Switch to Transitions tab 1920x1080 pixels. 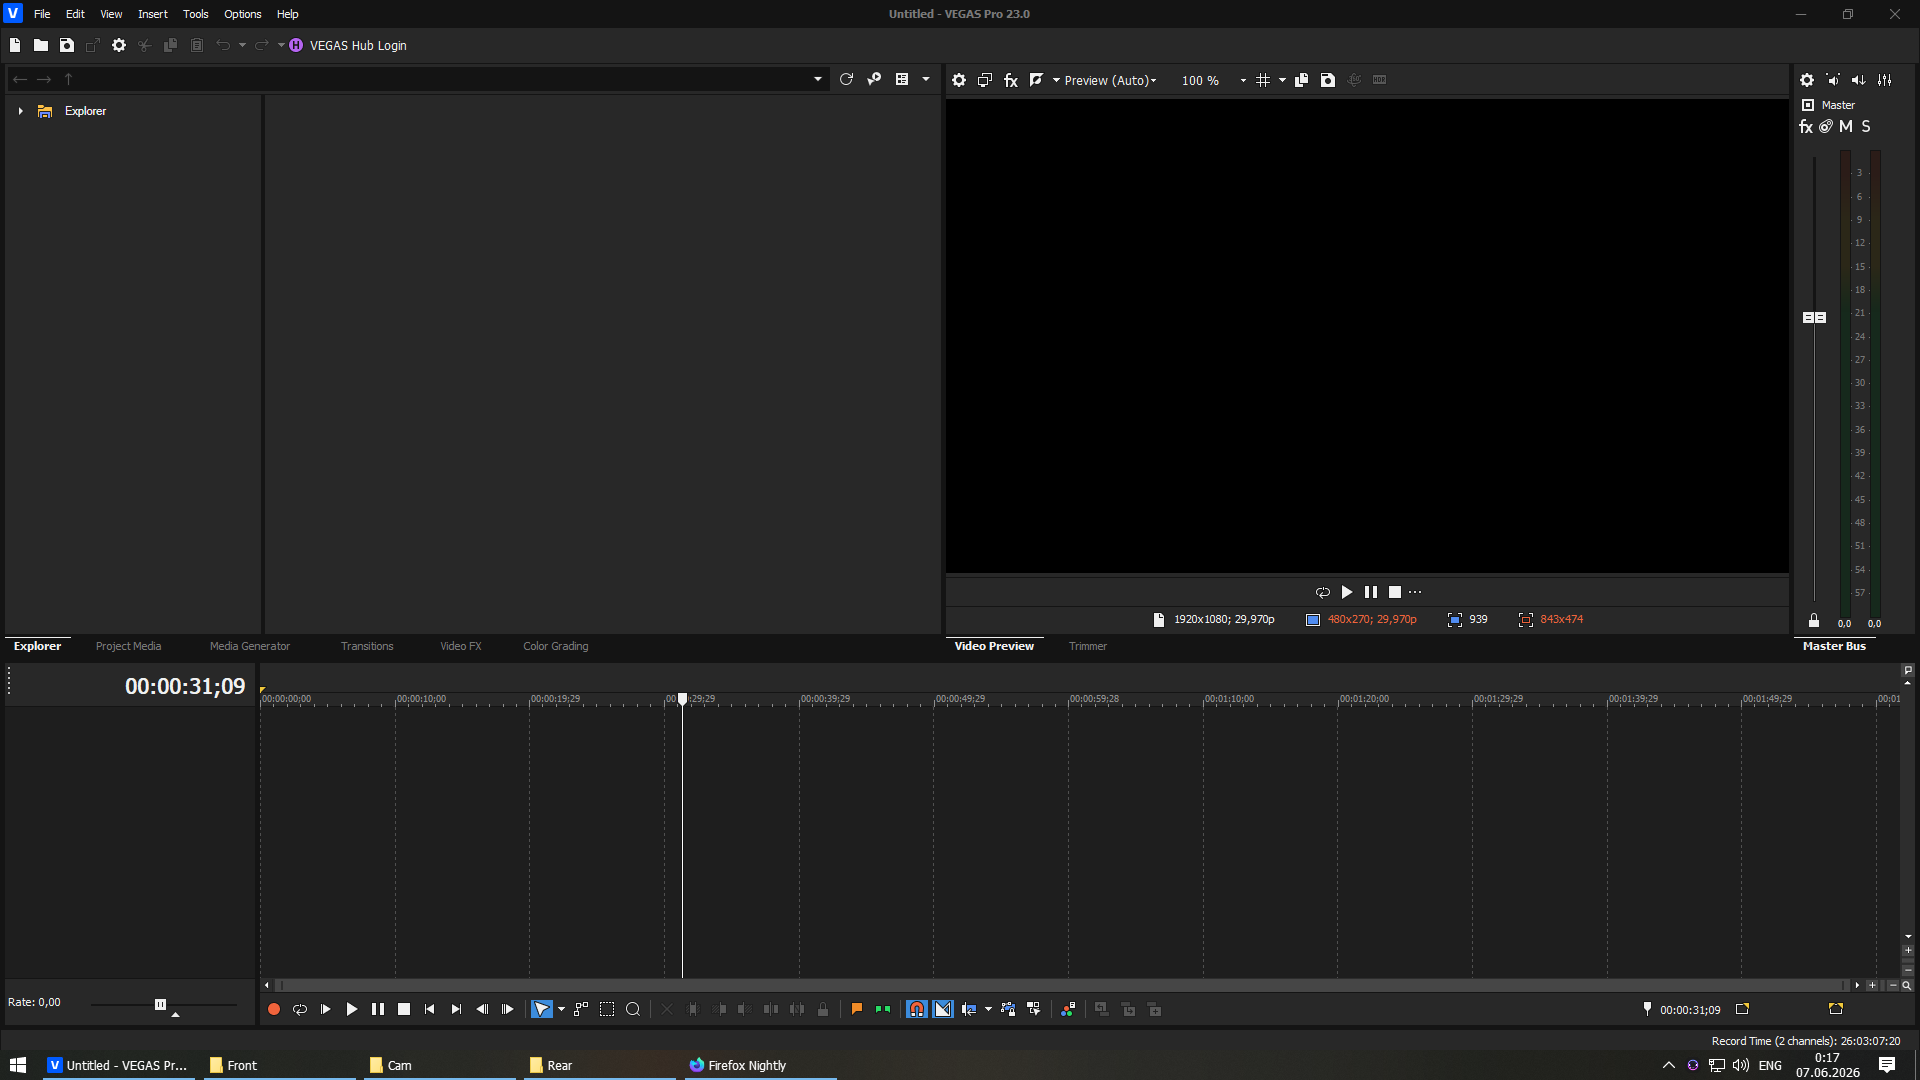[367, 646]
